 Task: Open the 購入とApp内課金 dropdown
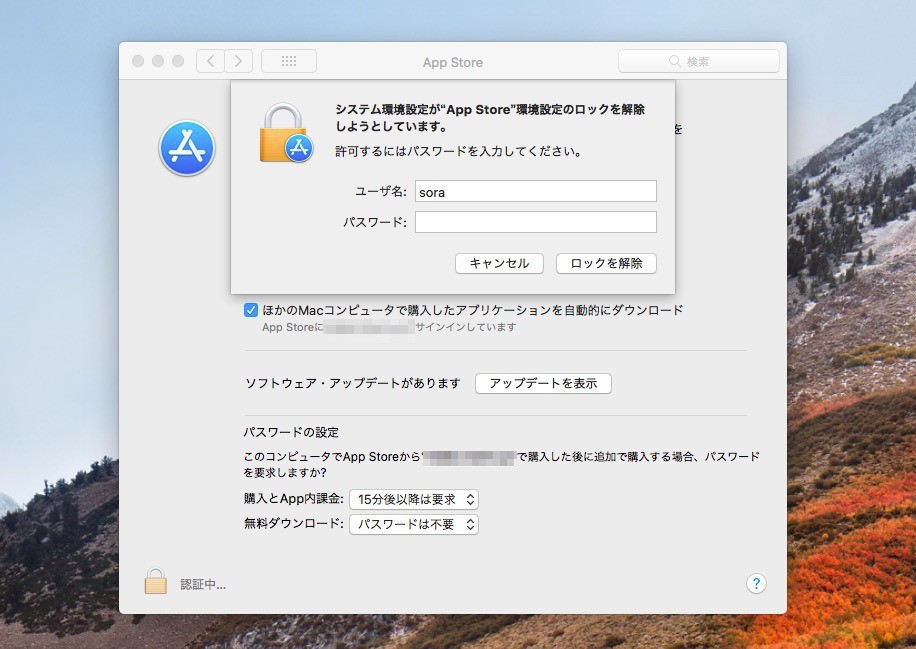[x=414, y=499]
